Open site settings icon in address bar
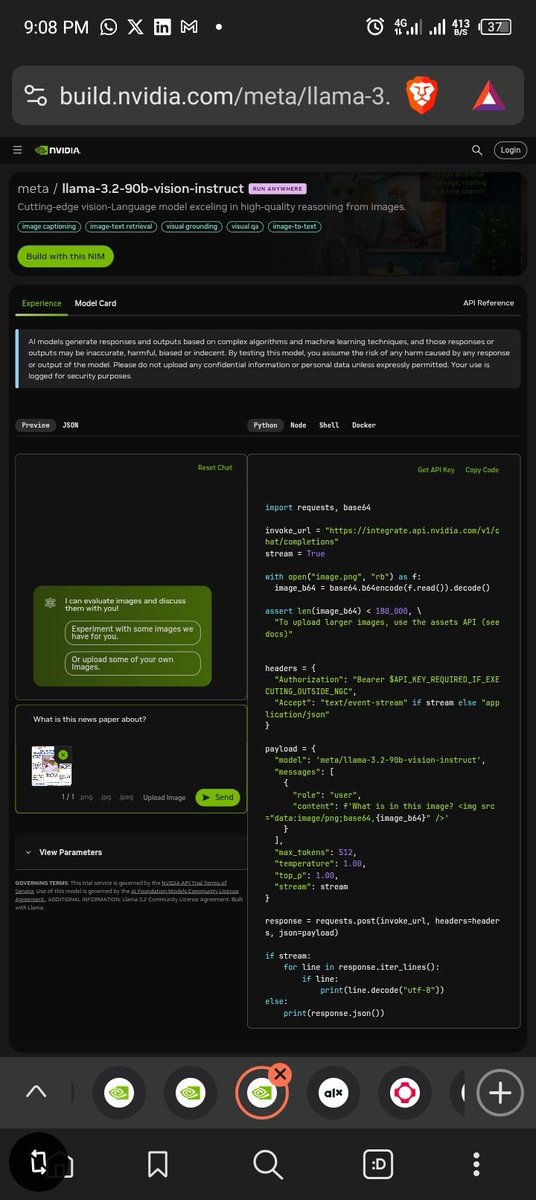Viewport: 536px width, 1200px height. coord(36,96)
